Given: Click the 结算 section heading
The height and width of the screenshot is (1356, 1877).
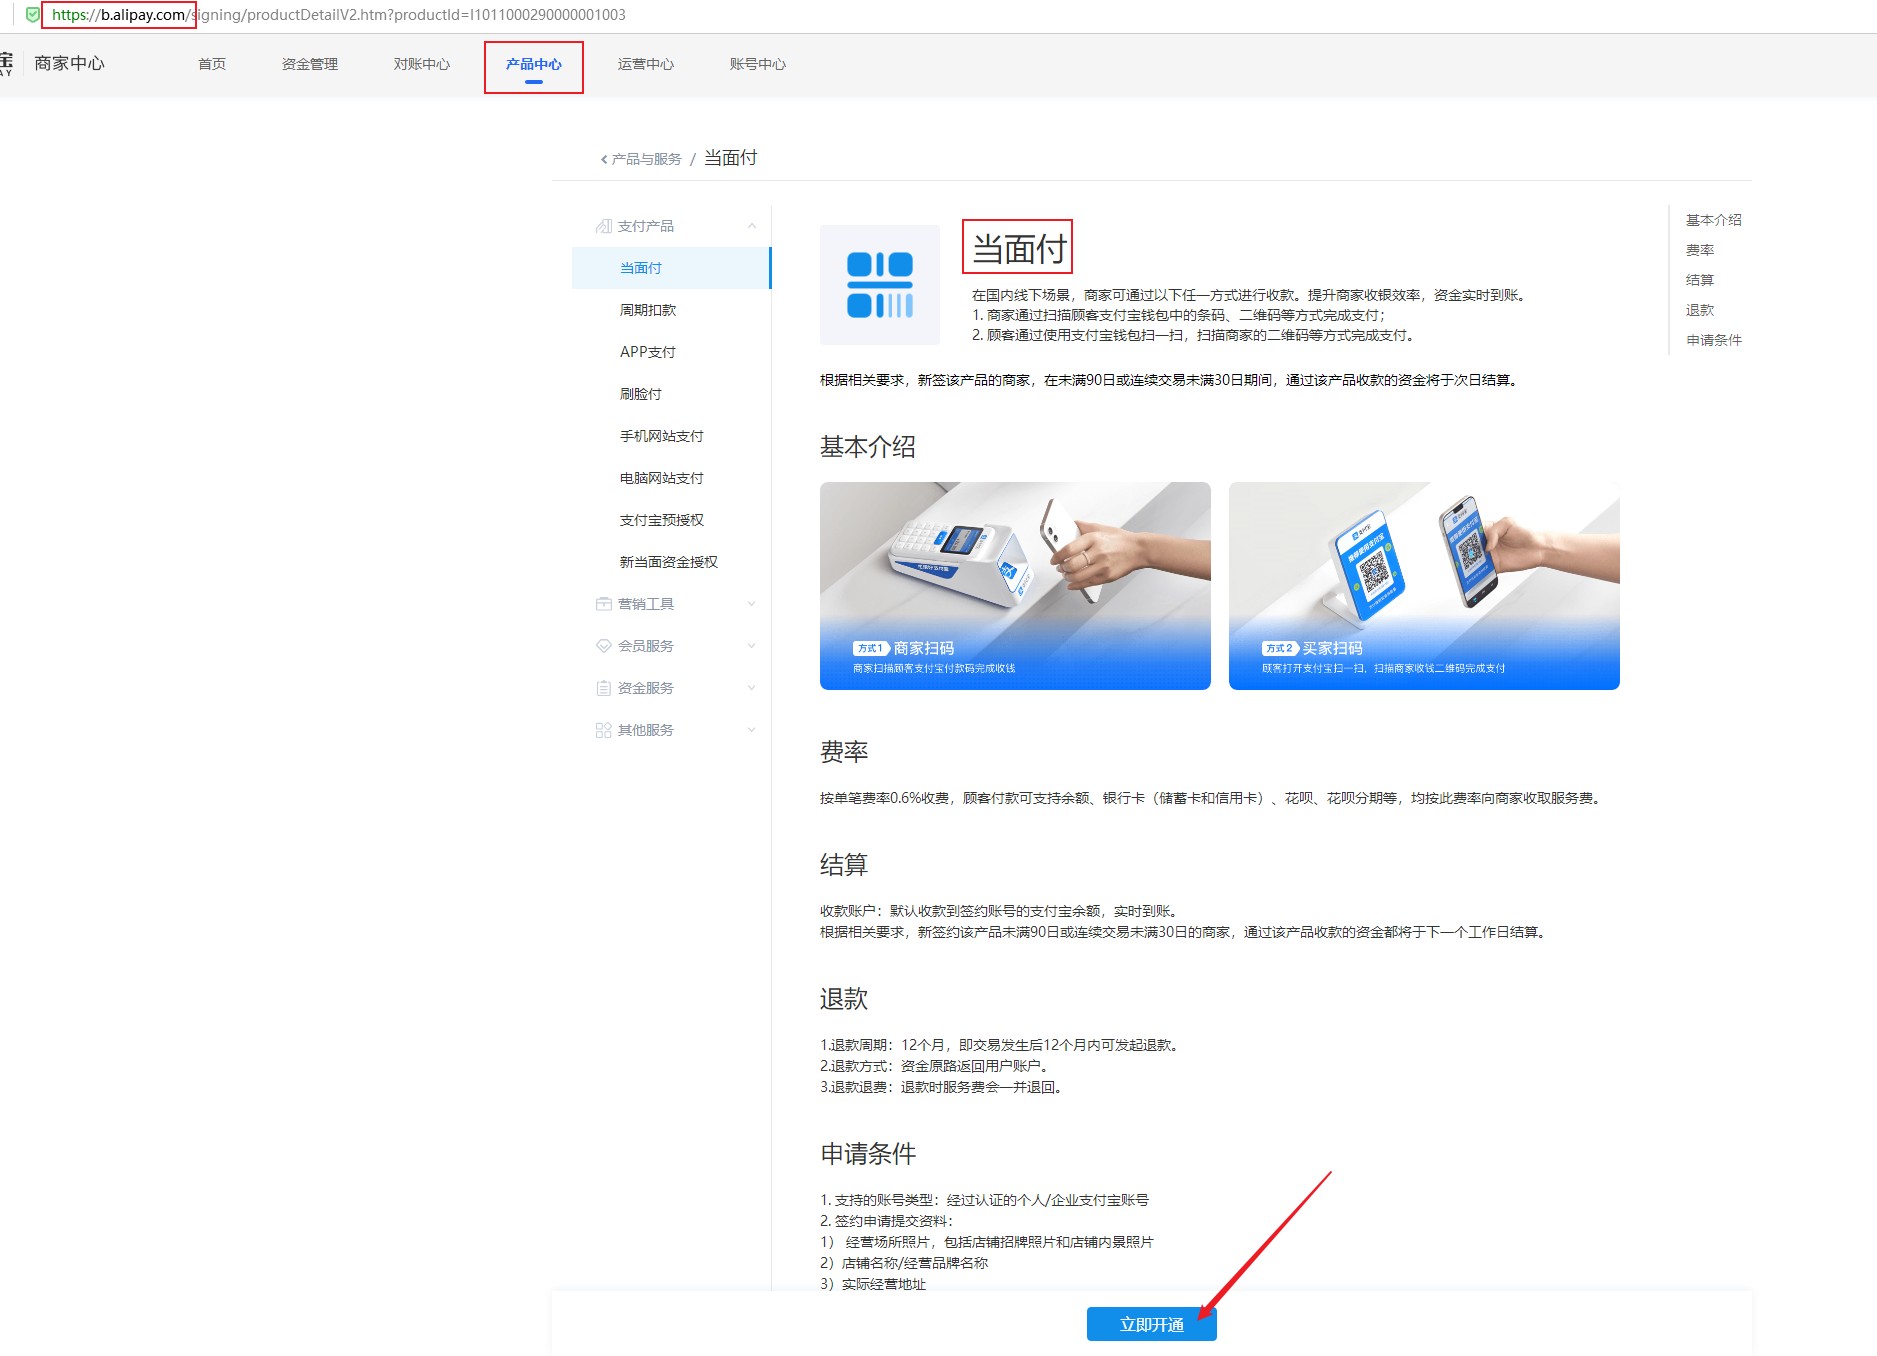Looking at the screenshot, I should click(844, 865).
